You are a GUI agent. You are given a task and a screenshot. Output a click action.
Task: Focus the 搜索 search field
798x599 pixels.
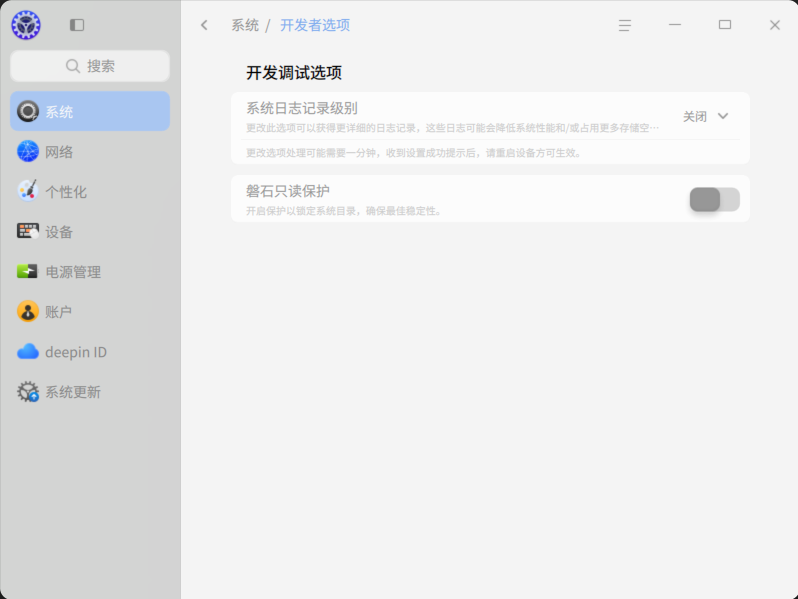click(90, 66)
